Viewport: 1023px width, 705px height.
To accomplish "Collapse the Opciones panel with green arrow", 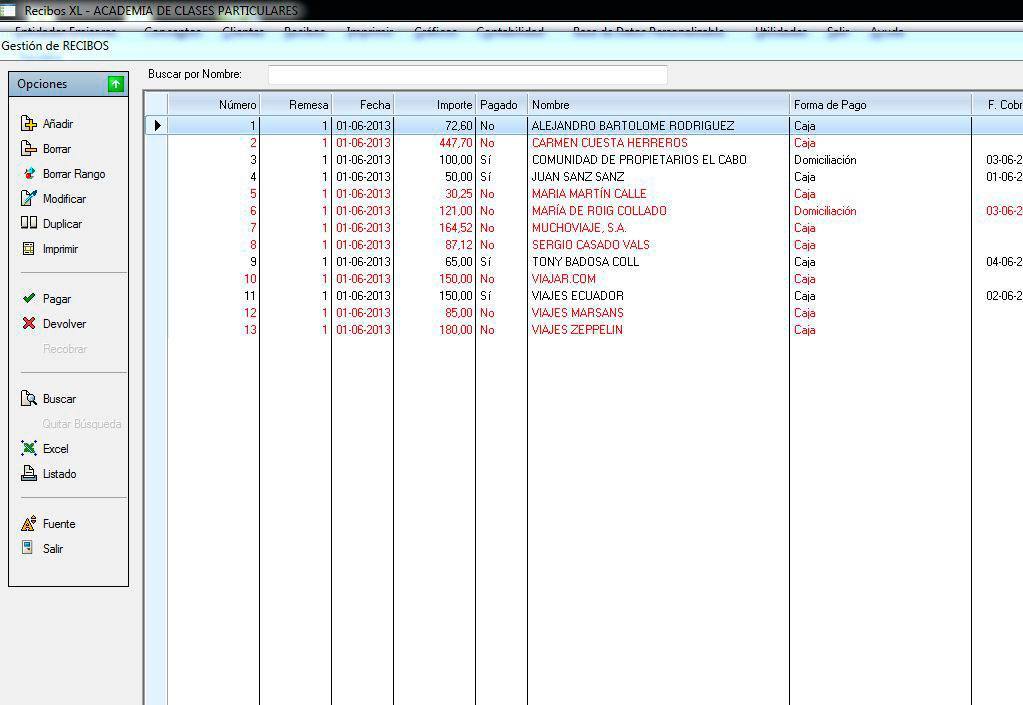I will [x=116, y=85].
